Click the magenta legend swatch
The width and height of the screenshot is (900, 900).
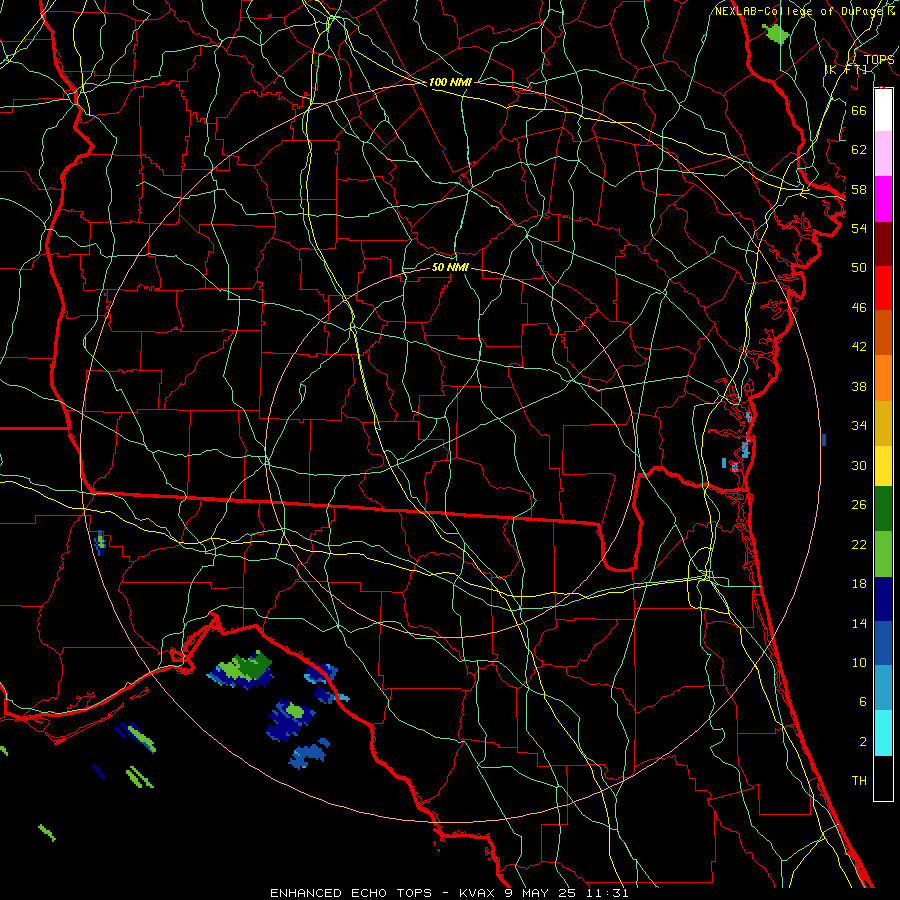pyautogui.click(x=883, y=199)
